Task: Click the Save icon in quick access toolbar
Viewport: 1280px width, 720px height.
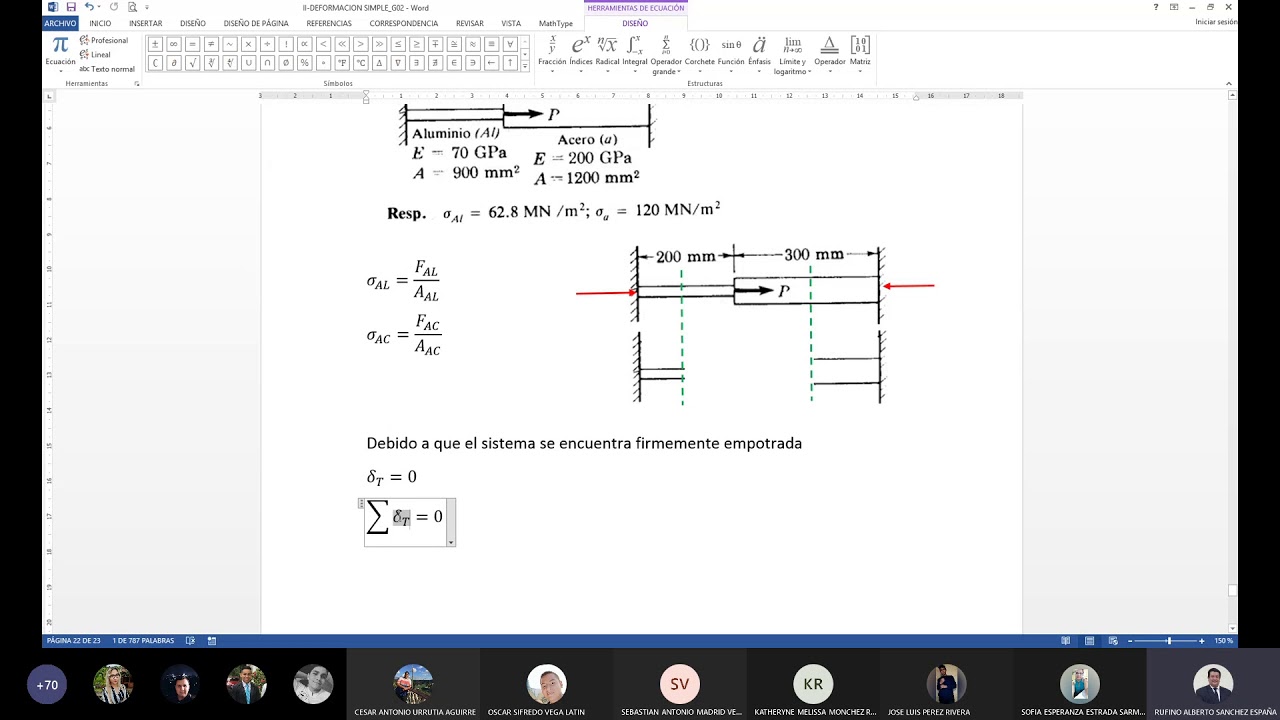Action: click(71, 7)
